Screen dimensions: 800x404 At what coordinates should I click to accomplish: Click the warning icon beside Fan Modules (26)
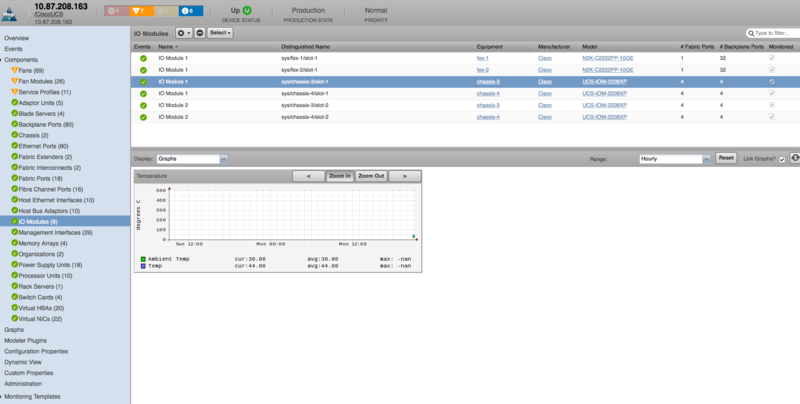tap(14, 81)
